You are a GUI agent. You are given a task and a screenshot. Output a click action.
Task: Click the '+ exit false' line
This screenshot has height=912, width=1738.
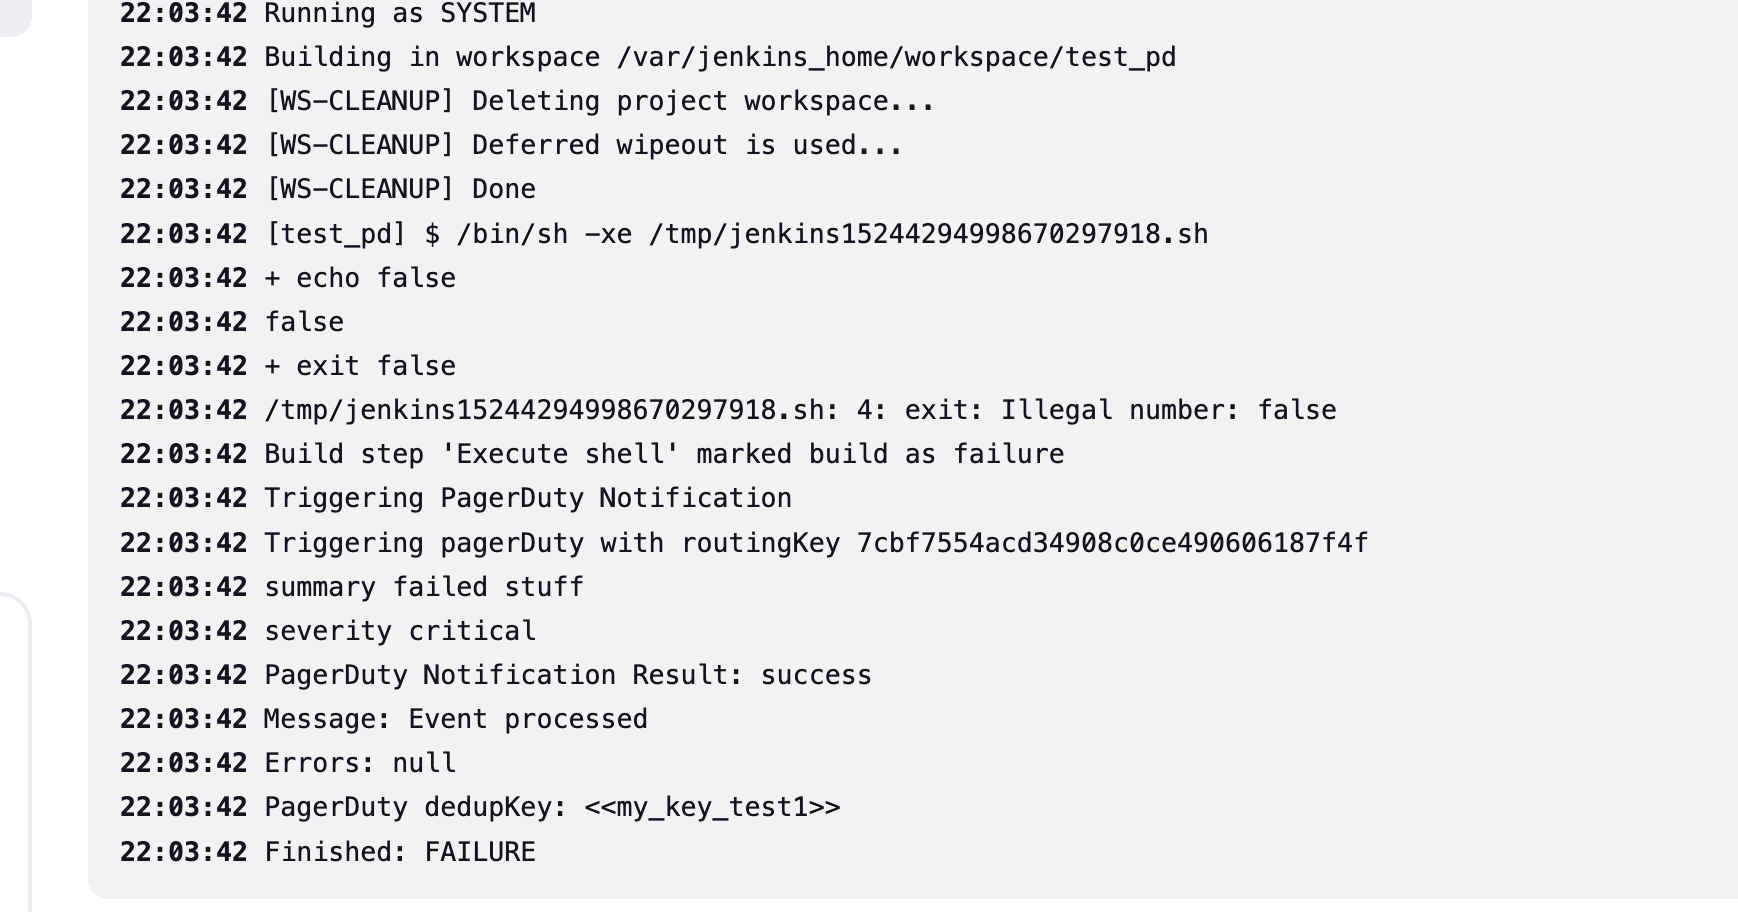[360, 366]
